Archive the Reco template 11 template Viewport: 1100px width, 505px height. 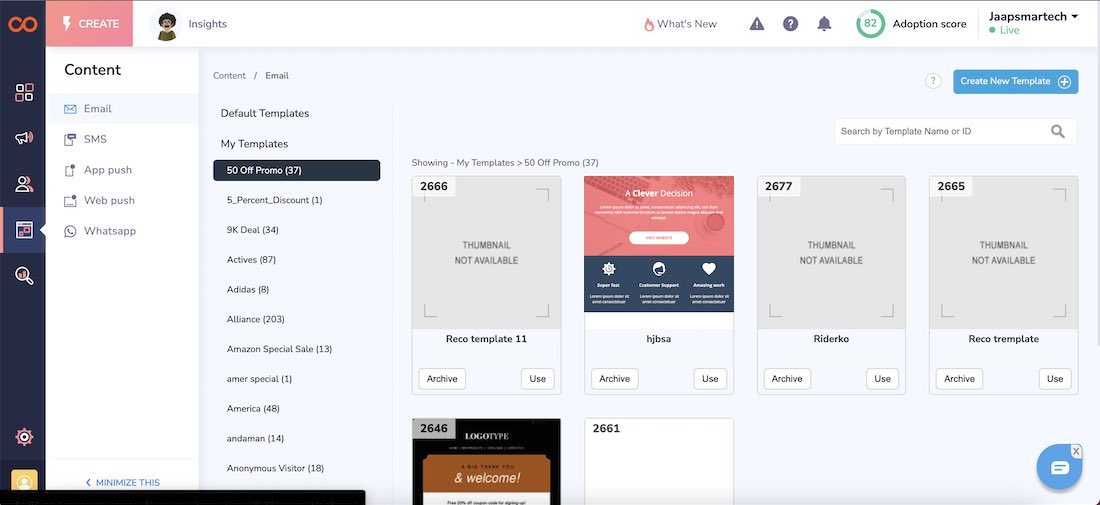tap(442, 379)
